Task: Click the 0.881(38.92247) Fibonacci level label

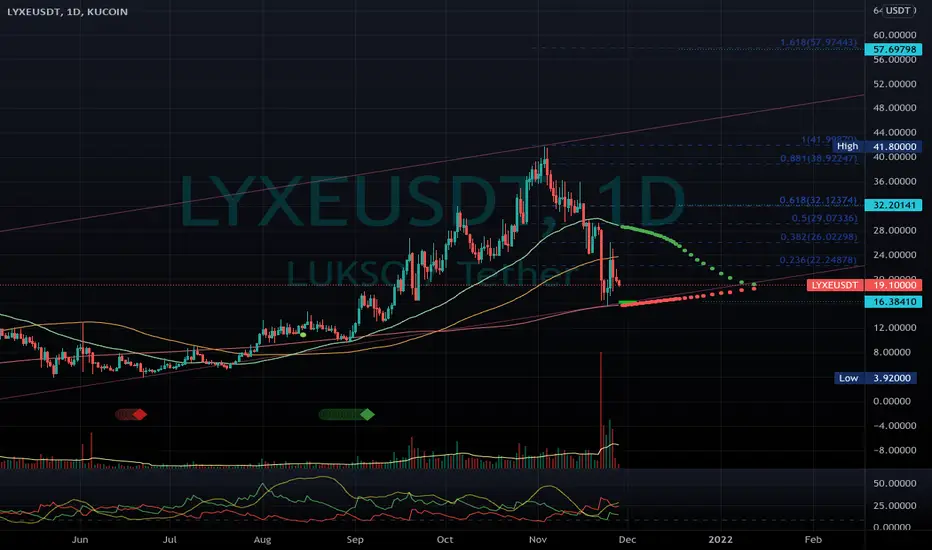Action: click(x=819, y=159)
